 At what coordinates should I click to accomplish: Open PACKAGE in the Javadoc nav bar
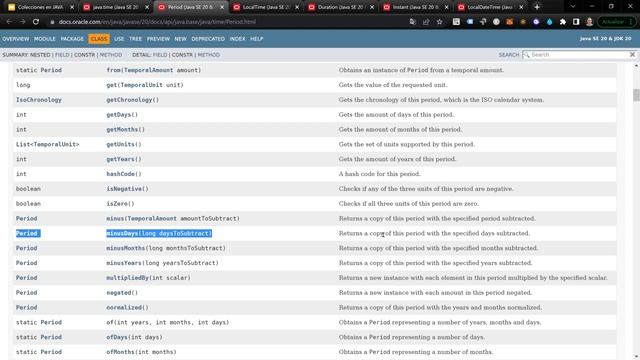pos(72,39)
